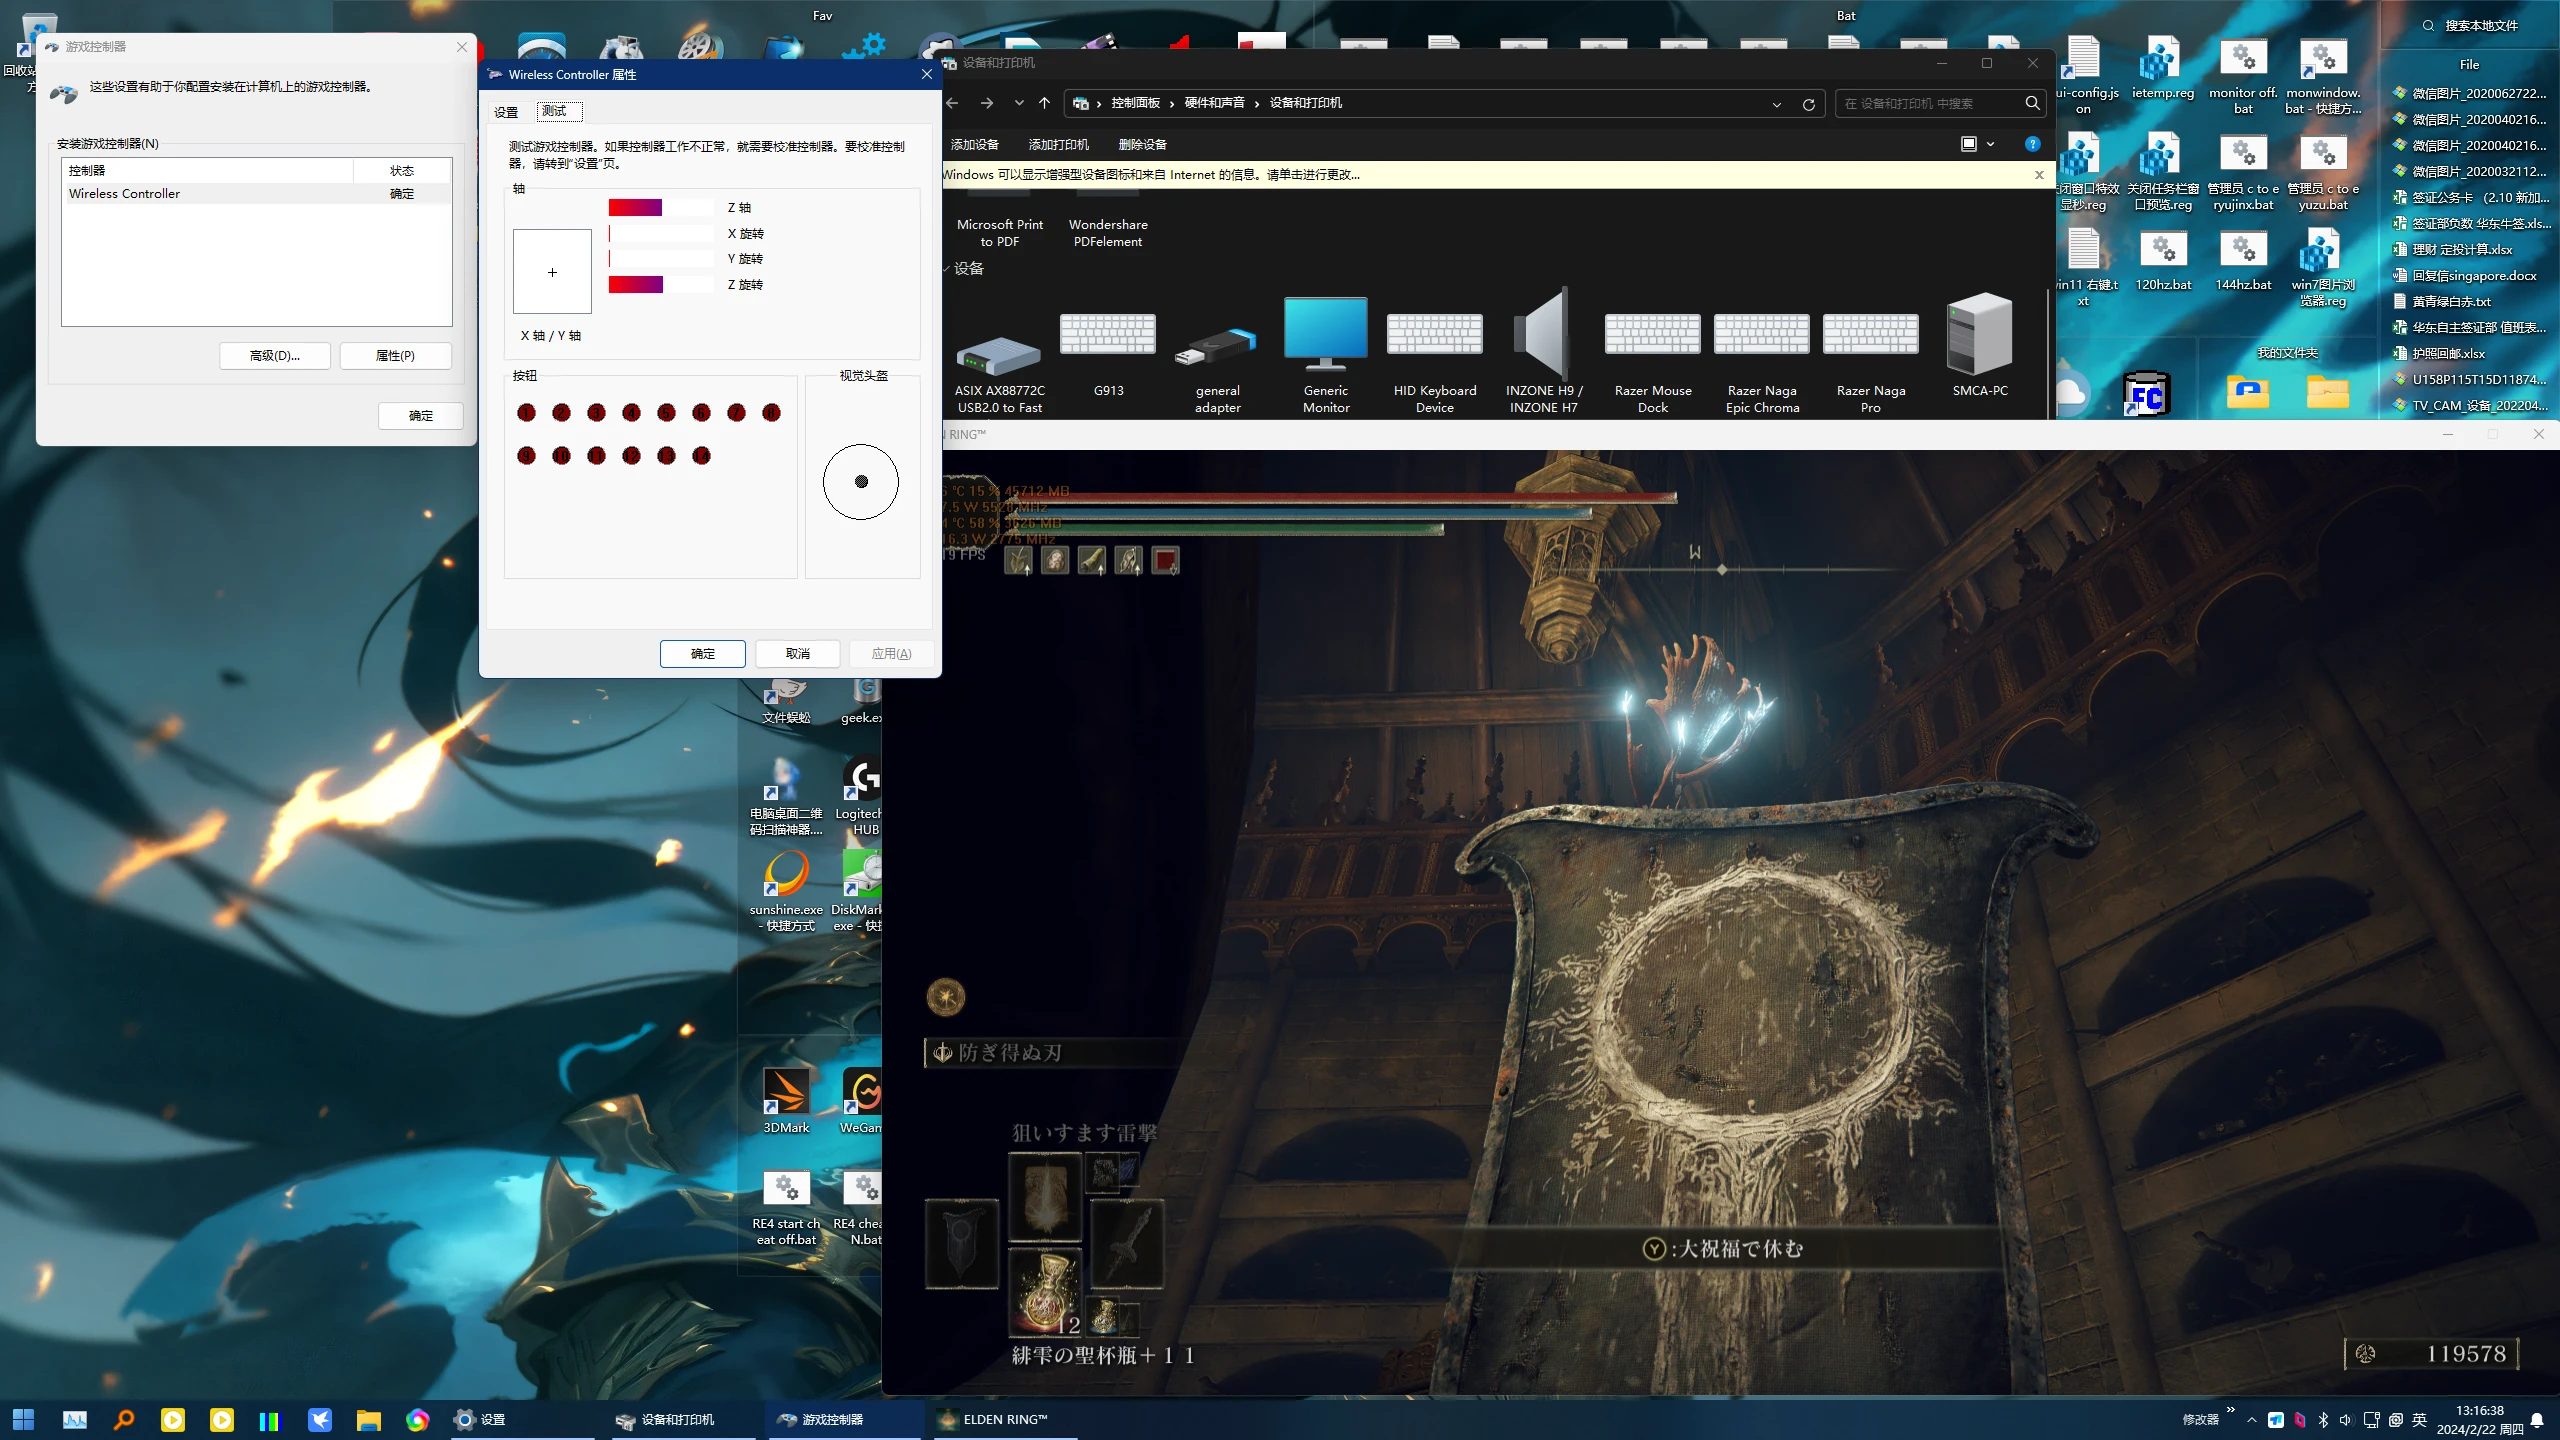This screenshot has width=2560, height=1440.
Task: Click 添加打印机 in the command bar
Action: tap(1058, 144)
